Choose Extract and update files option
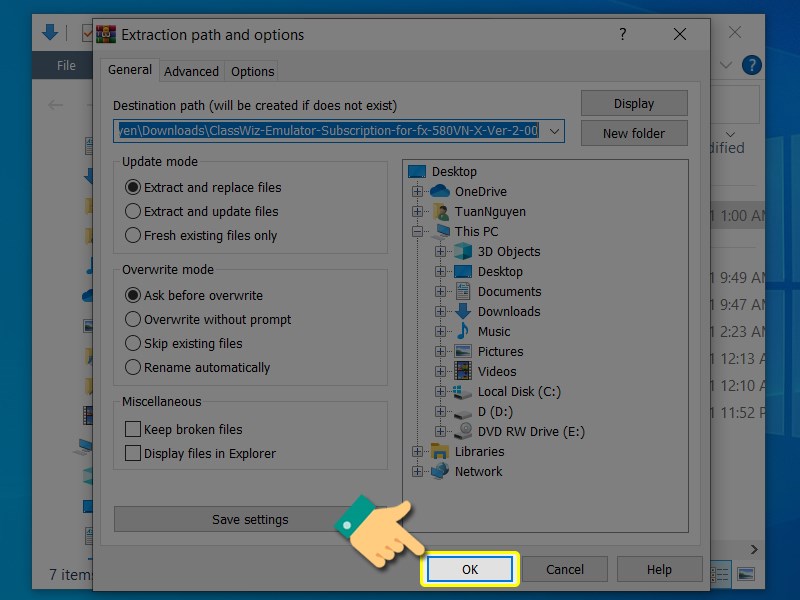800x600 pixels. pos(133,211)
